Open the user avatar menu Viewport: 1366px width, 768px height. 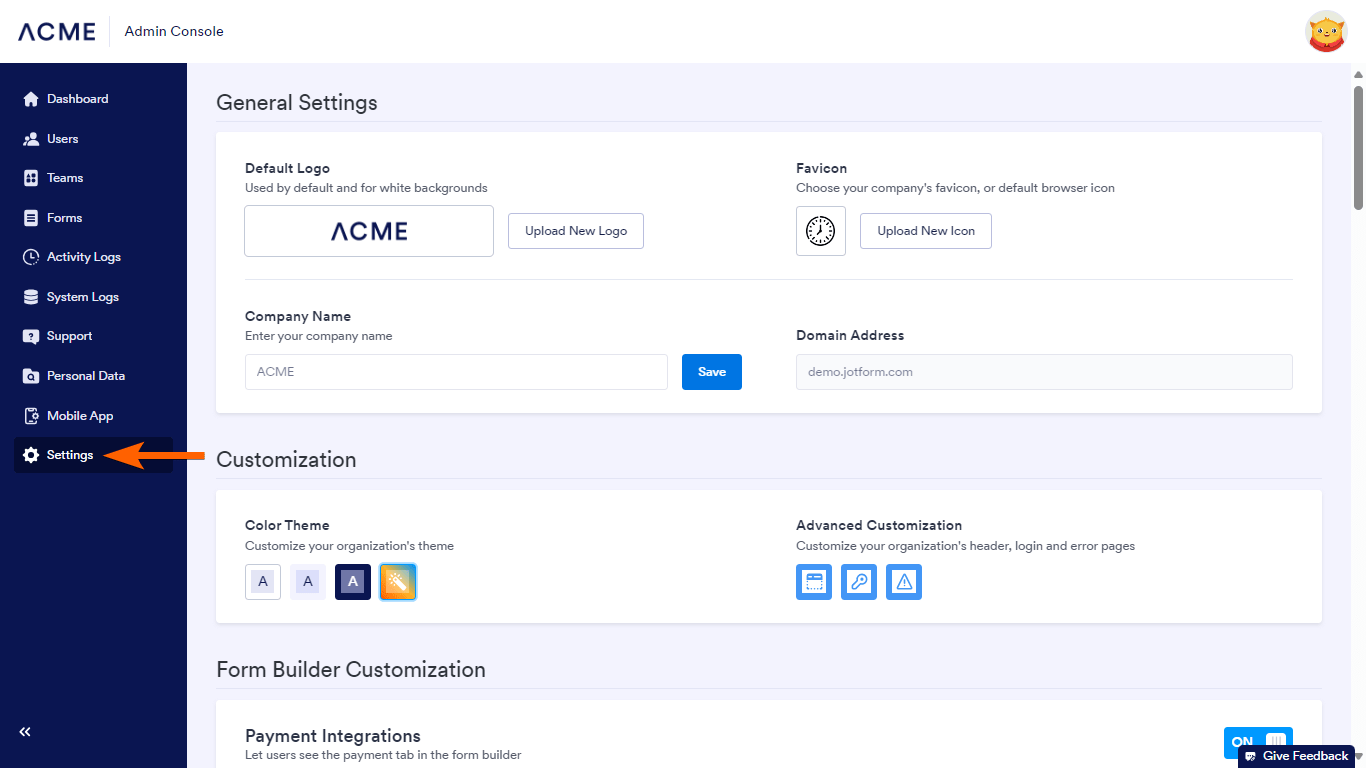(x=1327, y=31)
